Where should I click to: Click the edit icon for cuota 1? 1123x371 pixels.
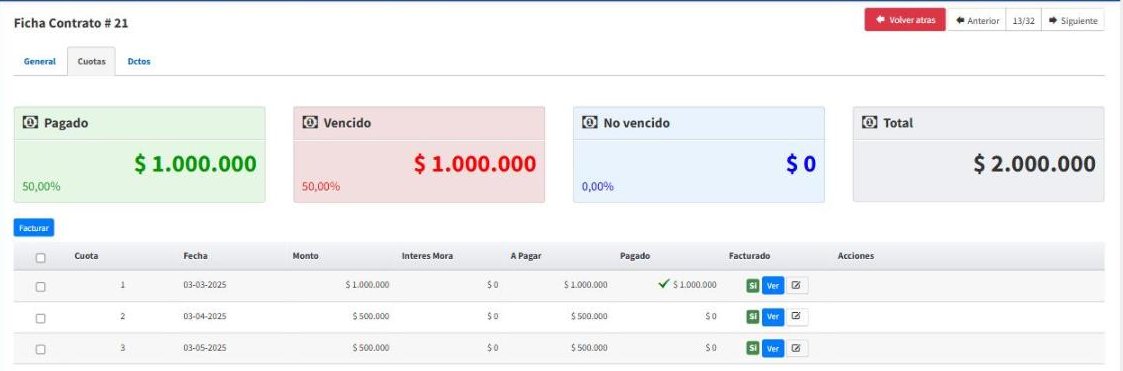[x=796, y=285]
